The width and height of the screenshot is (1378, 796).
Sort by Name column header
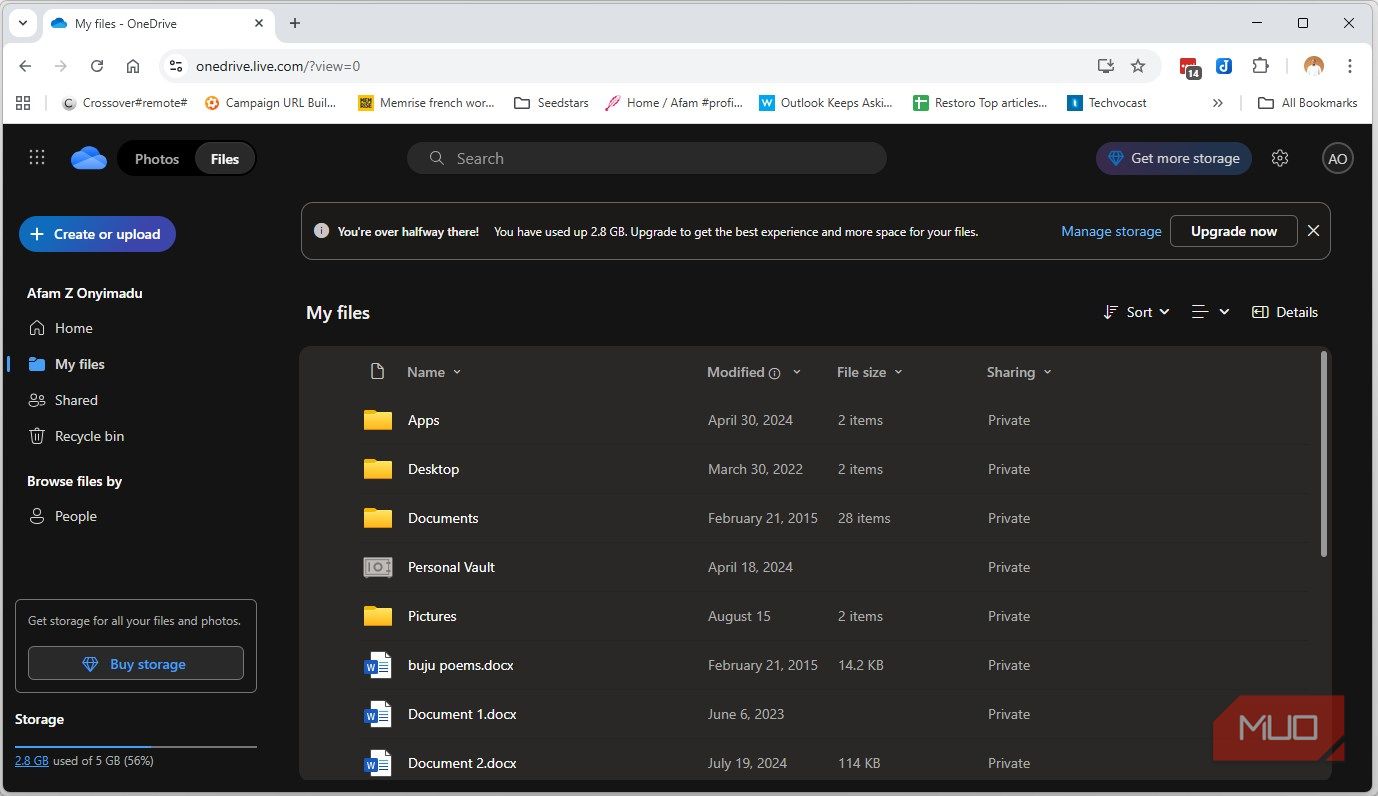tap(434, 372)
